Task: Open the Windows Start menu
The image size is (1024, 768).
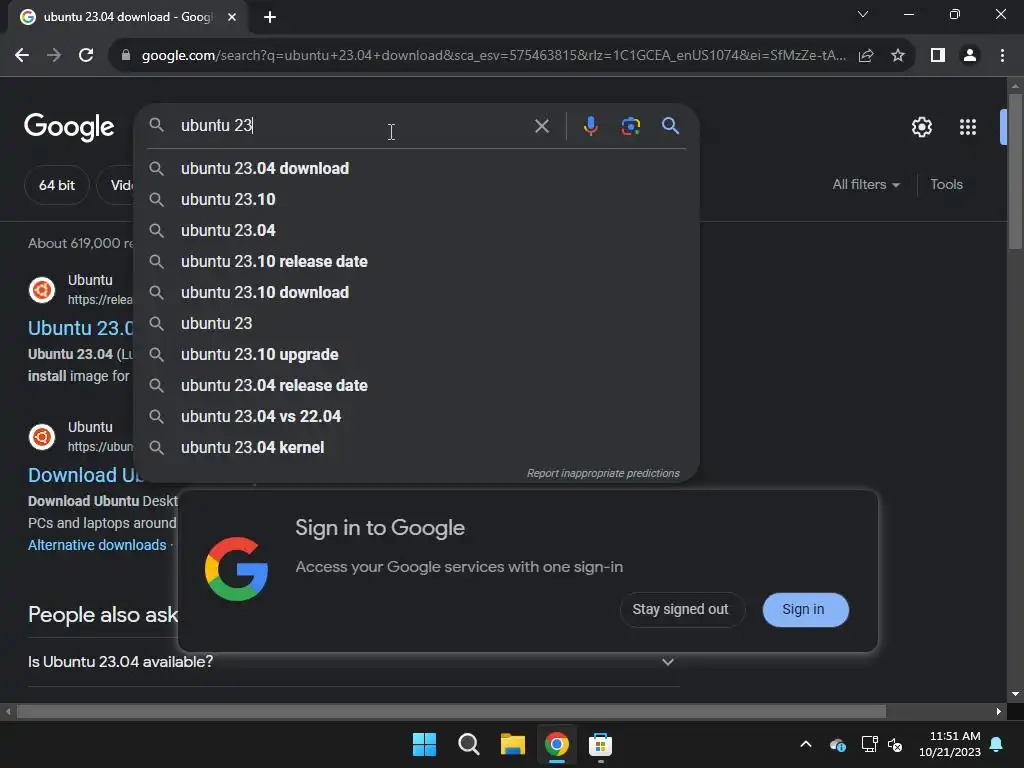Action: (x=424, y=744)
